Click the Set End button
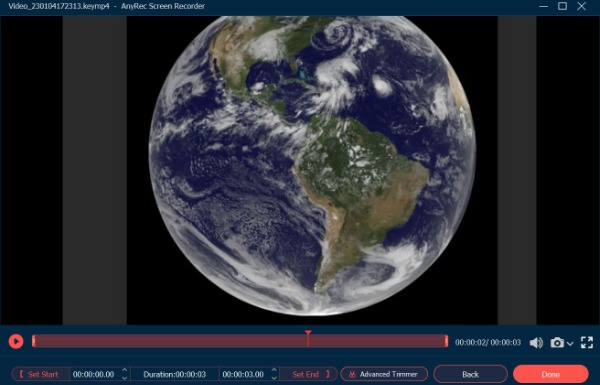 click(309, 374)
